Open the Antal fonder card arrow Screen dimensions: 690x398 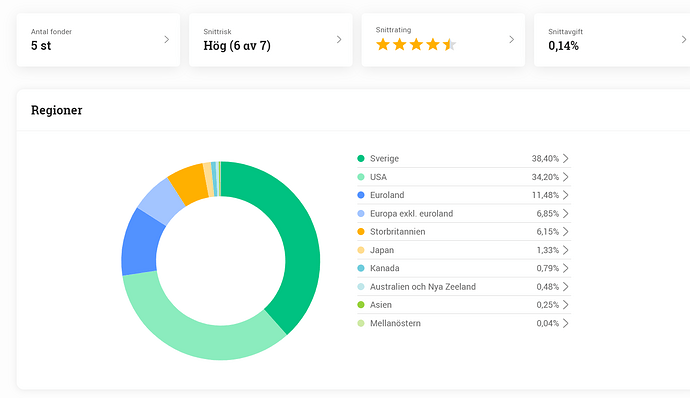[166, 40]
